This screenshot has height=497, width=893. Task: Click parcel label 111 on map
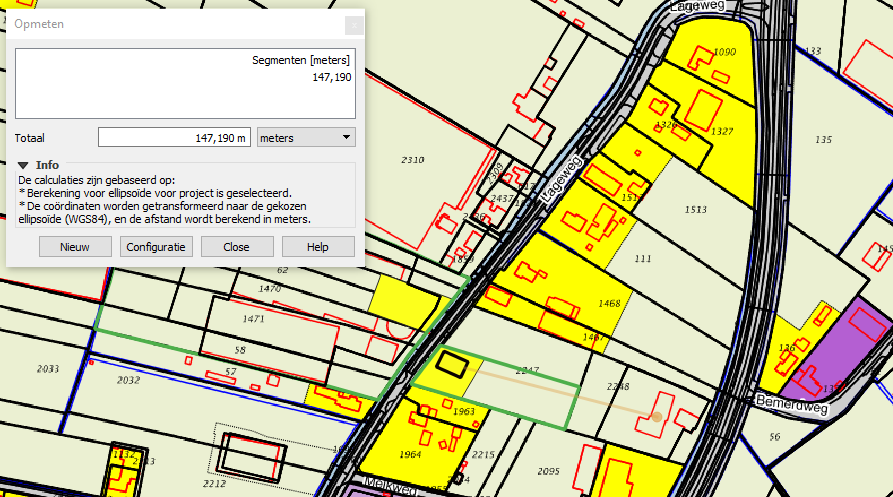(642, 258)
